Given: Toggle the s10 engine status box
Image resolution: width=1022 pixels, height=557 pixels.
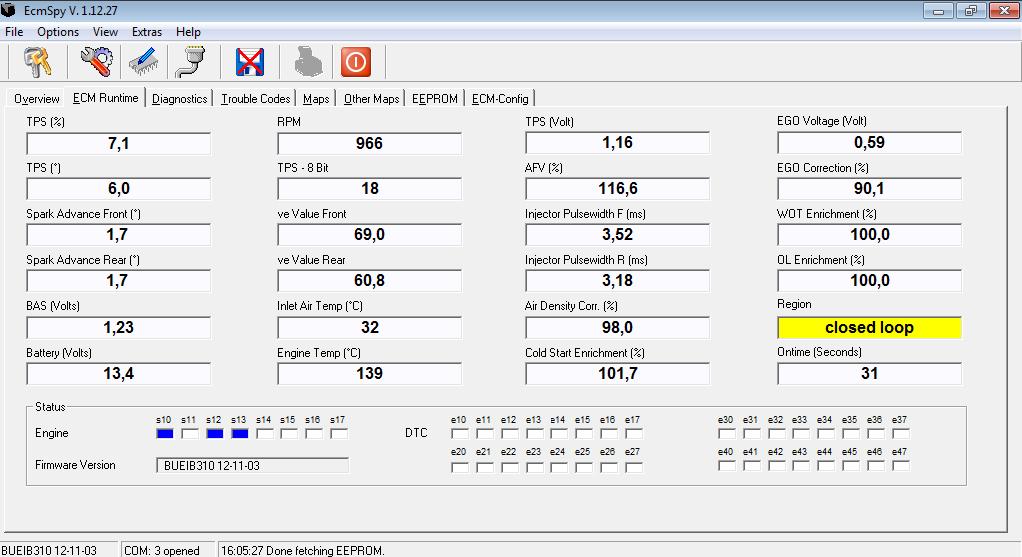Looking at the screenshot, I should click(165, 434).
